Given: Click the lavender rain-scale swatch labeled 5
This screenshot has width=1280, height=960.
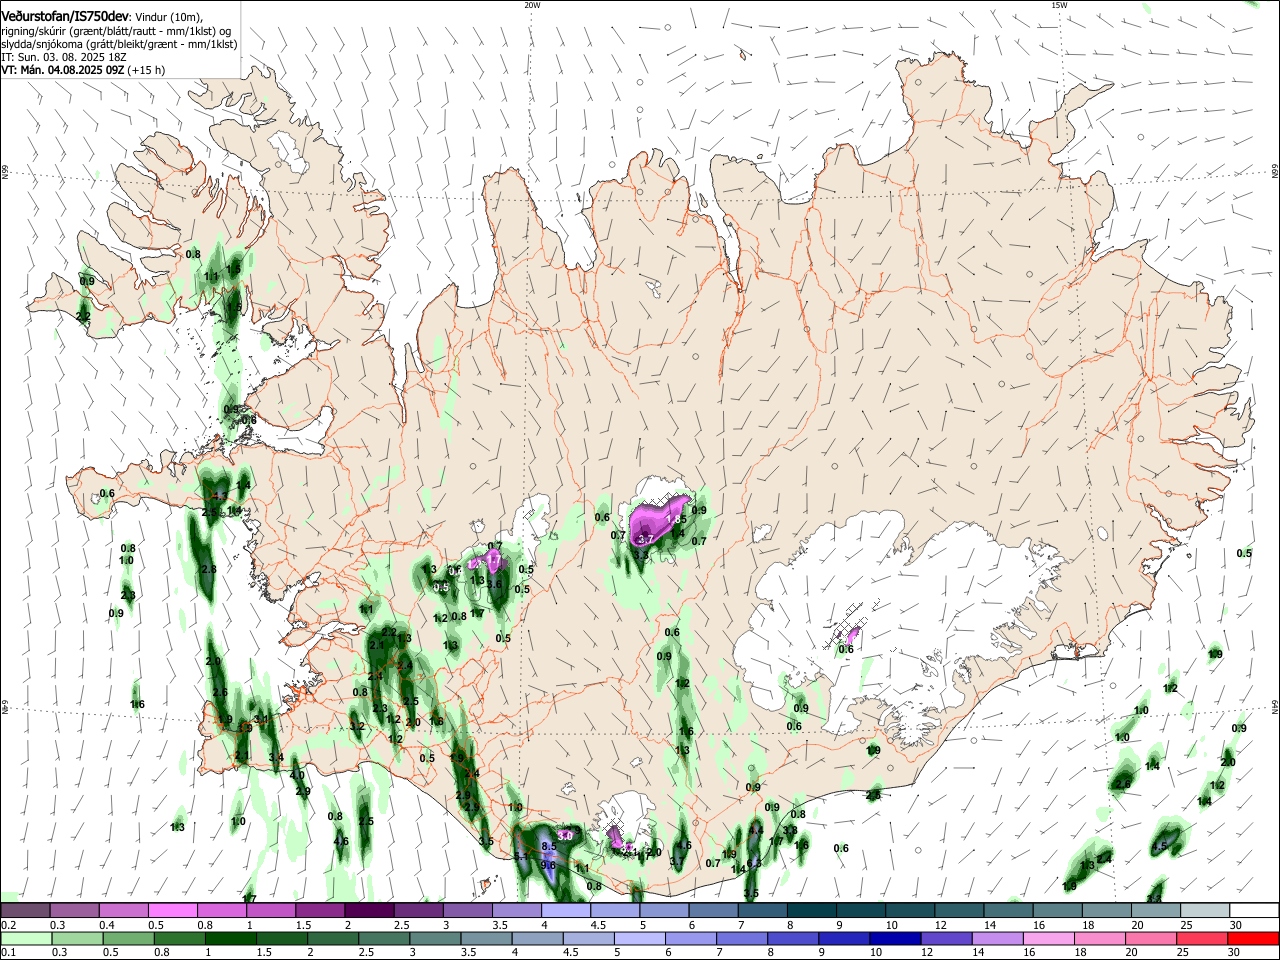Looking at the screenshot, I should pyautogui.click(x=642, y=938).
